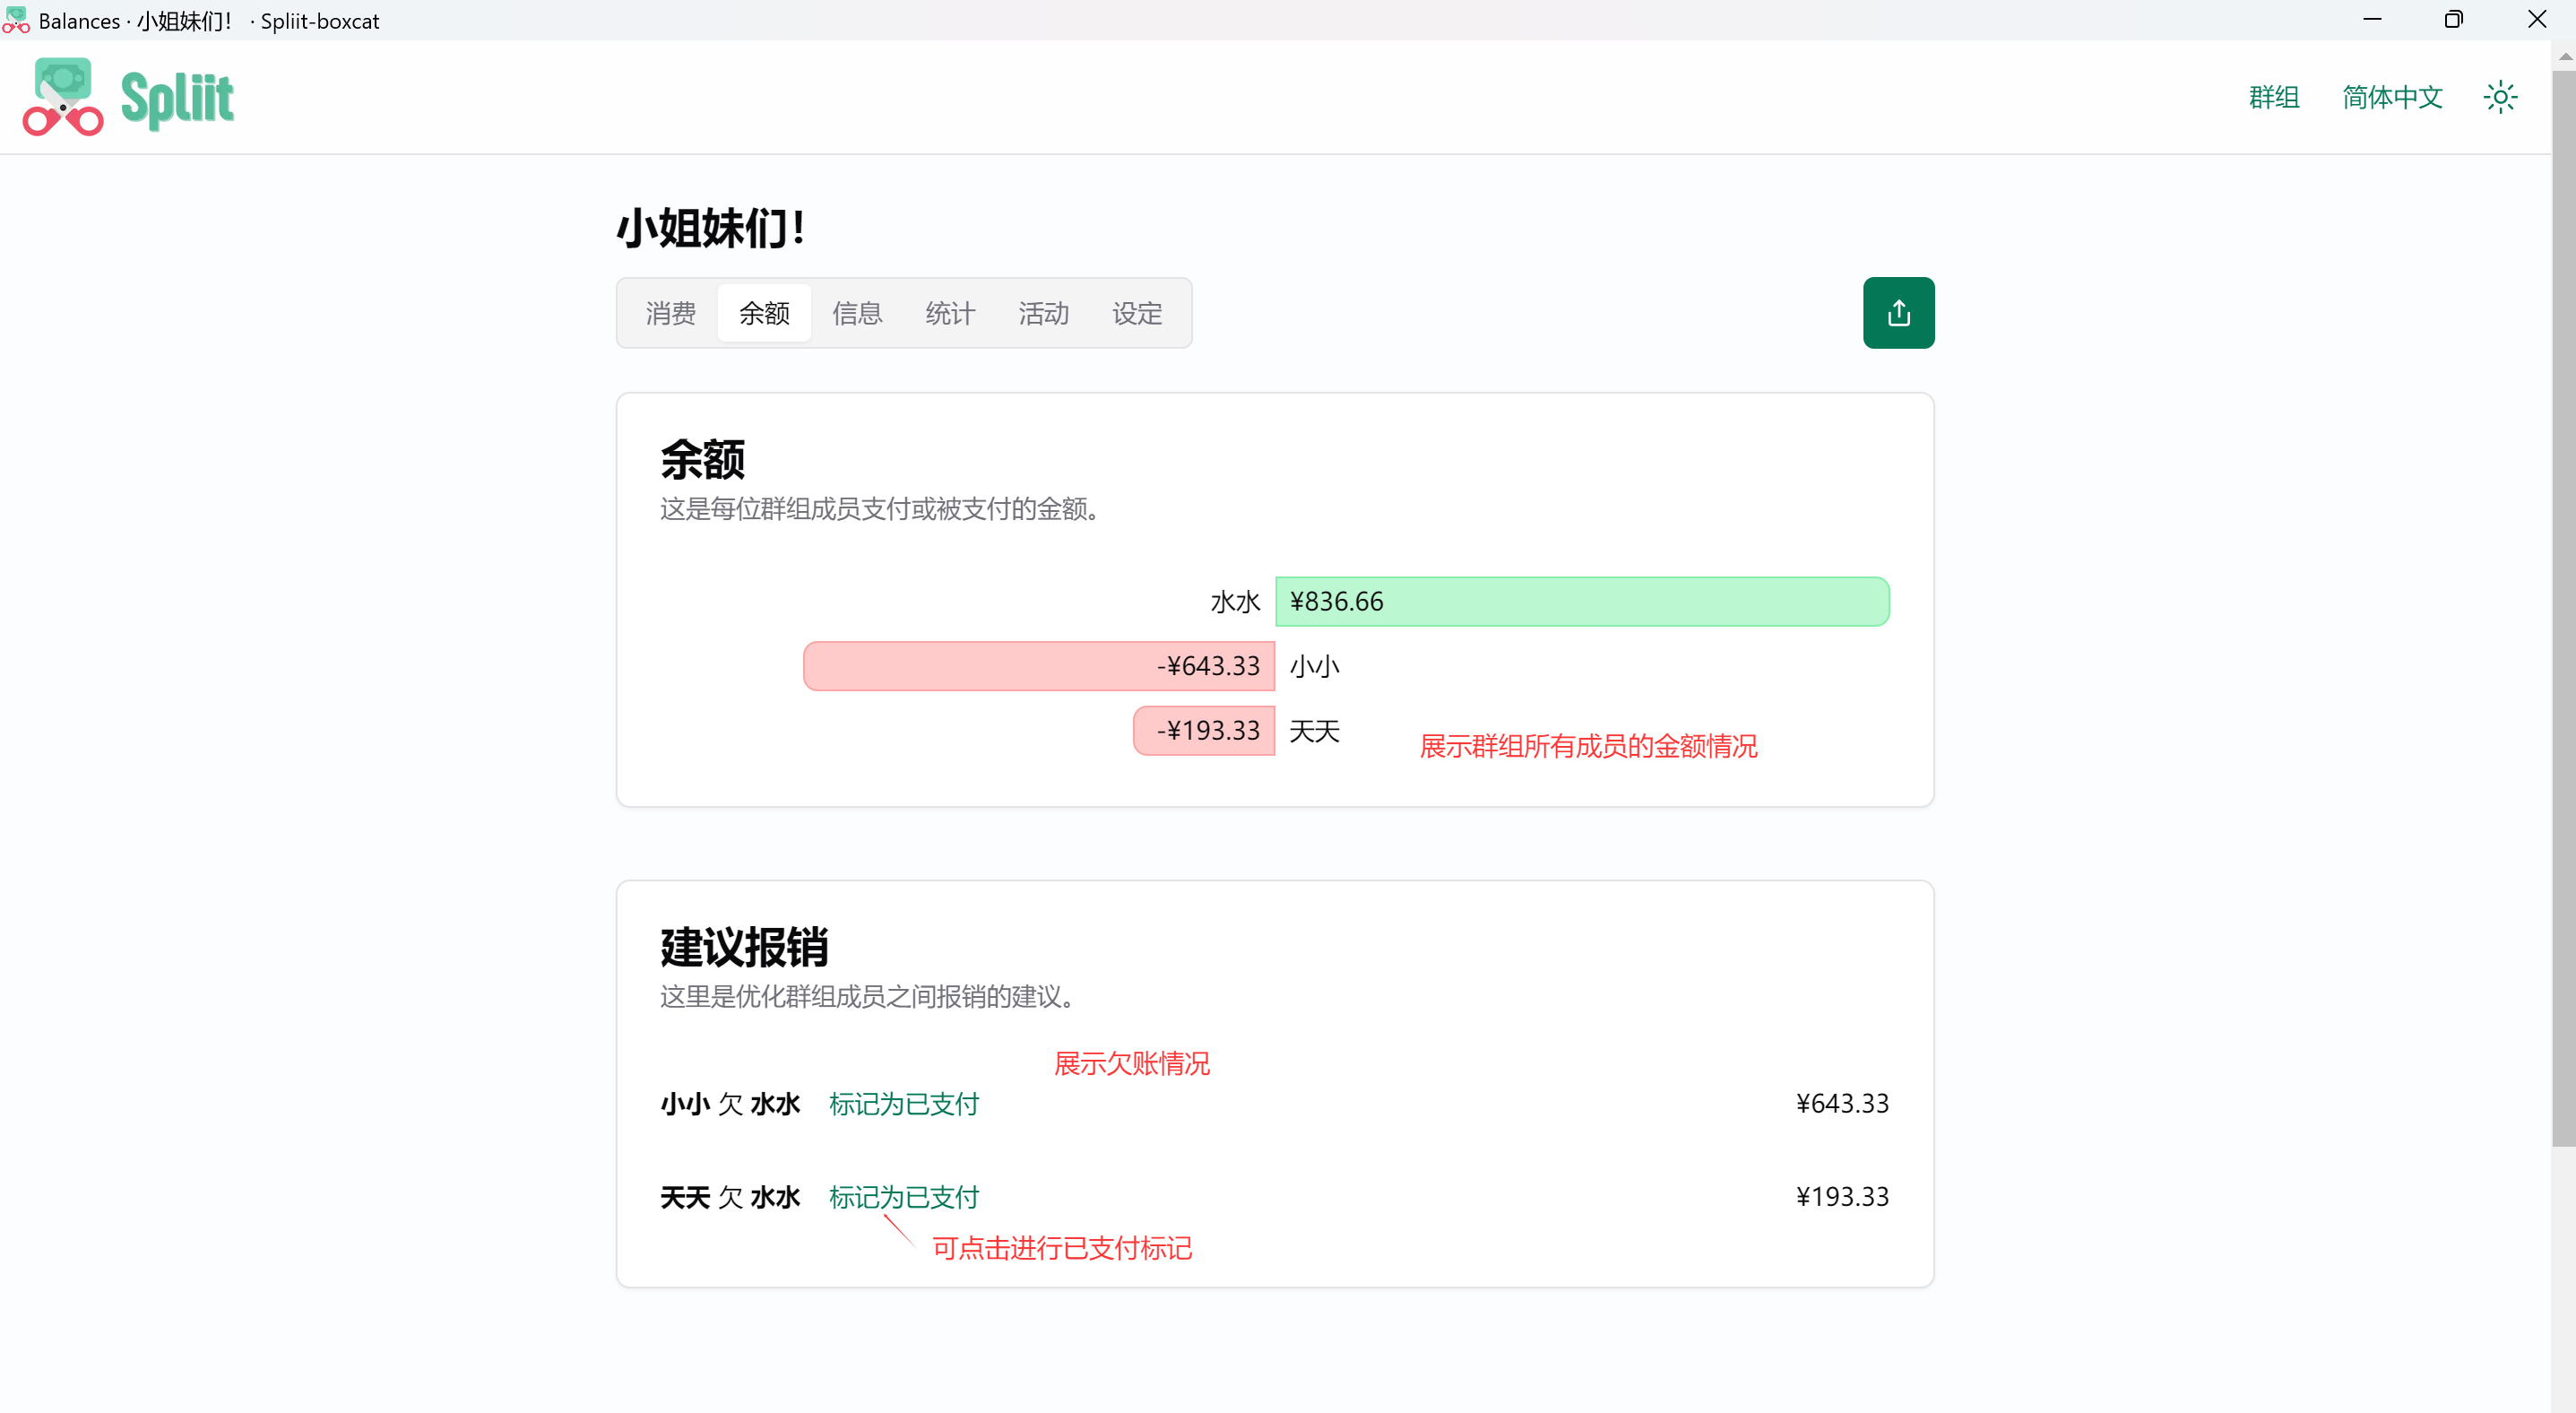Switch to the 活动 tab
The width and height of the screenshot is (2576, 1413).
pyautogui.click(x=1043, y=313)
